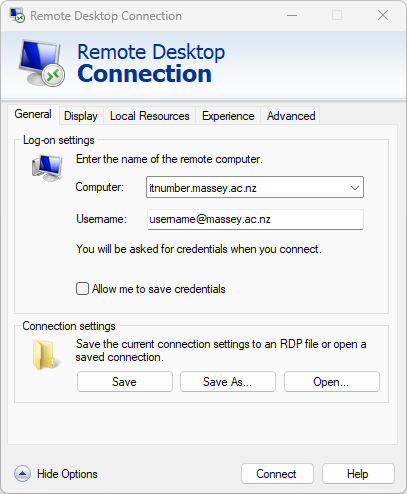407x494 pixels.
Task: Click the Hide Options label
Action: tap(67, 474)
